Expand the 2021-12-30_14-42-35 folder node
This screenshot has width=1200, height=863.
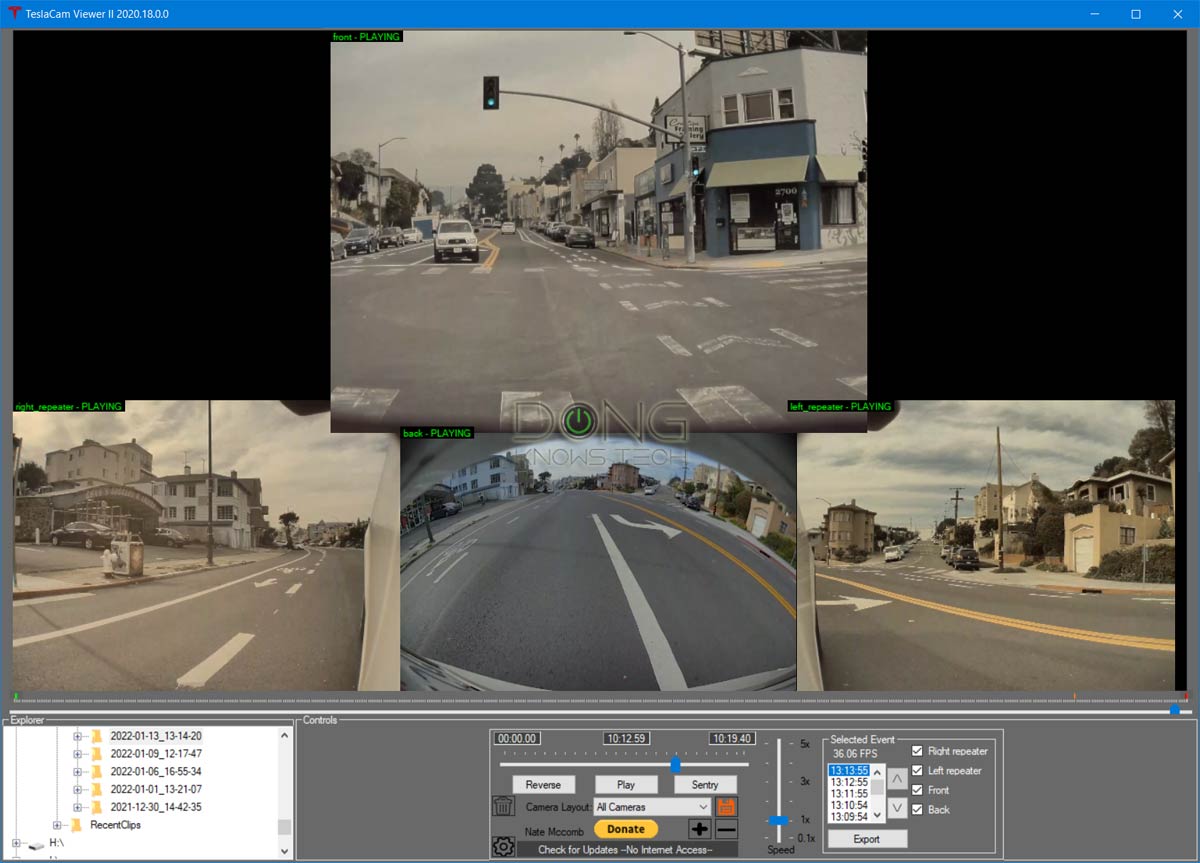(77, 807)
